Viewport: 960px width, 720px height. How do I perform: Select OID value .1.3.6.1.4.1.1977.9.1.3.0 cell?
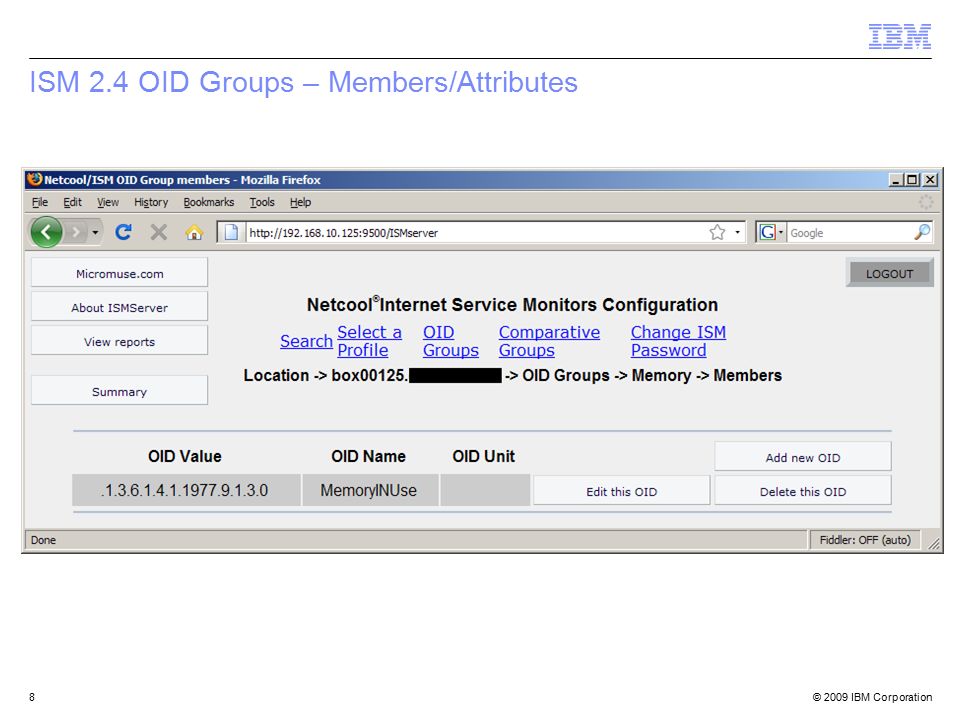(x=186, y=490)
